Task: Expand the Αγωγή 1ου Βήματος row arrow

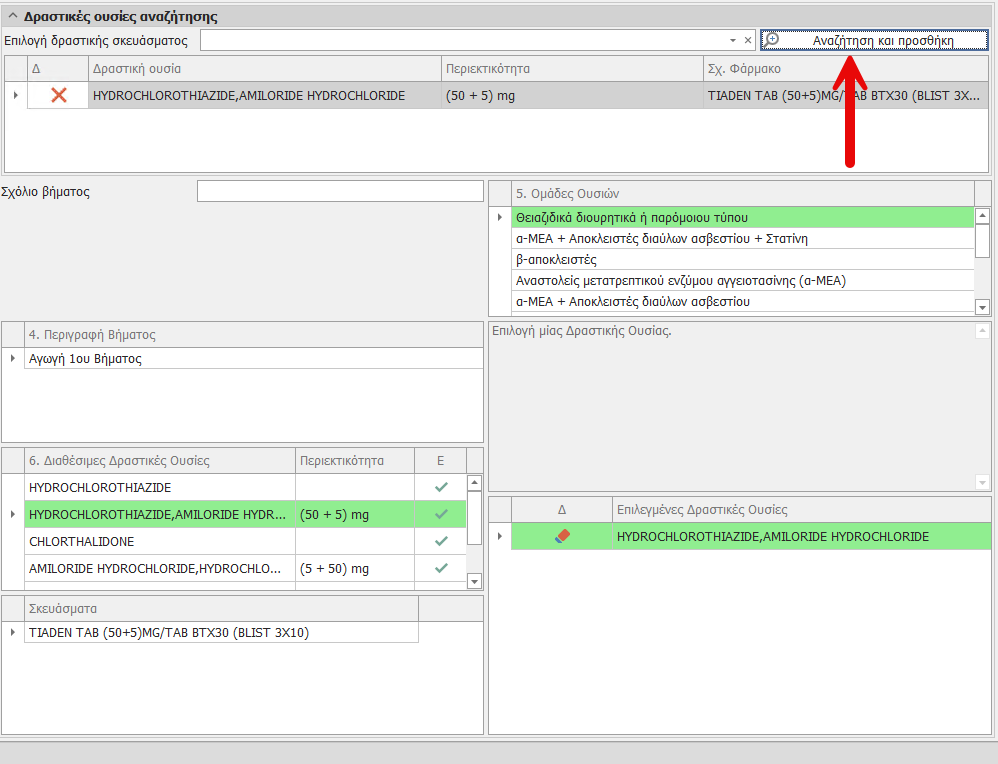Action: click(x=14, y=359)
